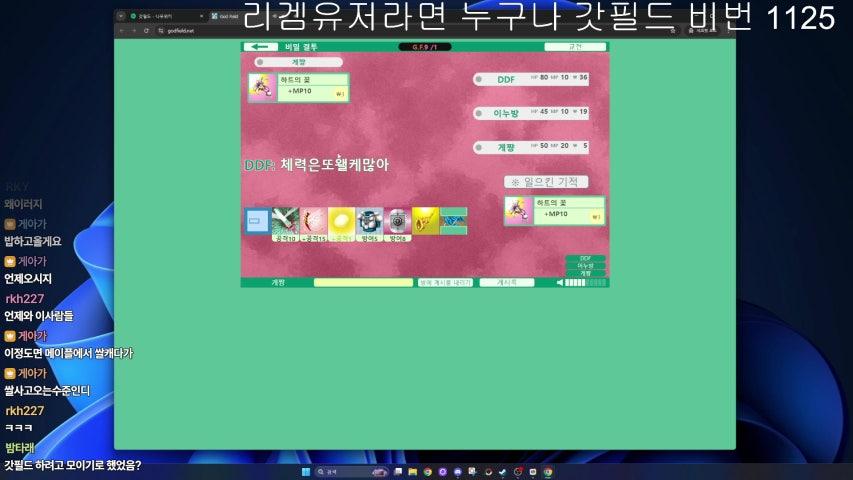Viewport: 853px width, 480px height.
Task: Select player DDF status bar
Action: (x=531, y=79)
